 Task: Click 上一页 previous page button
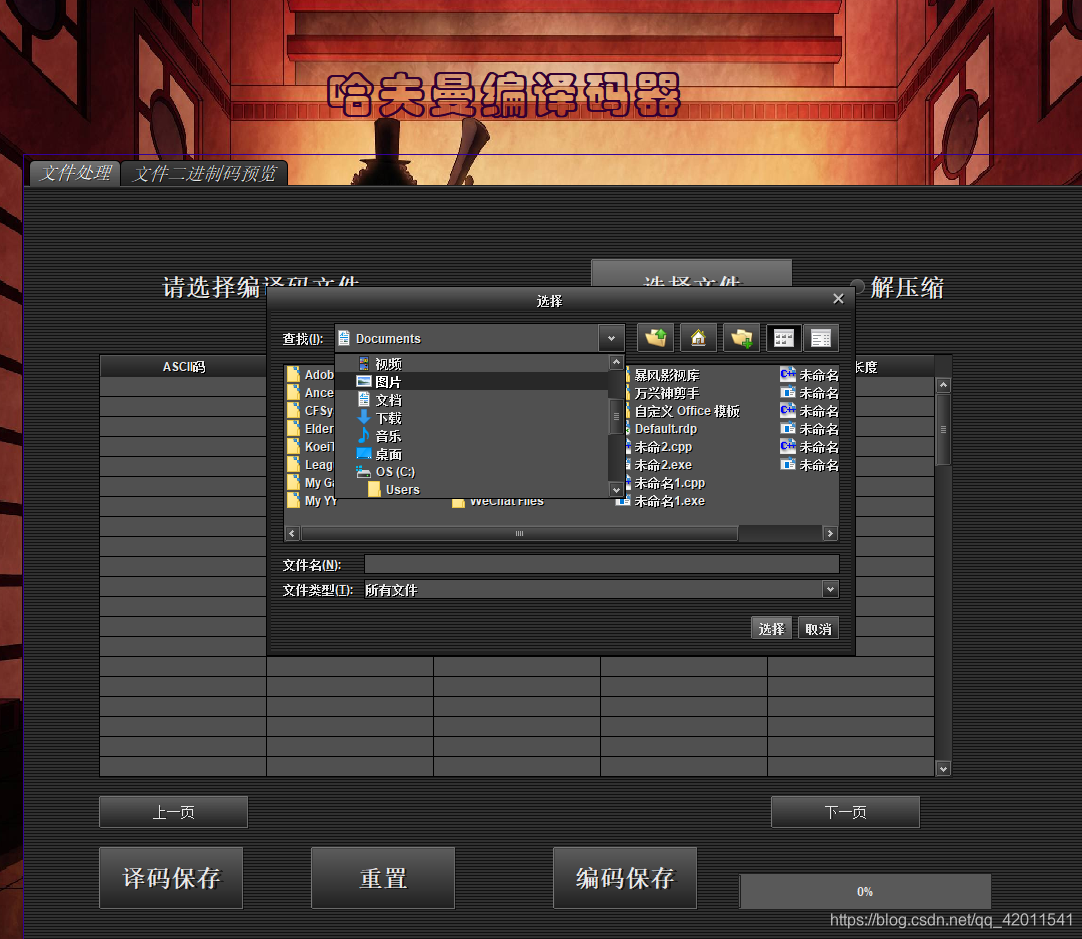pyautogui.click(x=173, y=812)
